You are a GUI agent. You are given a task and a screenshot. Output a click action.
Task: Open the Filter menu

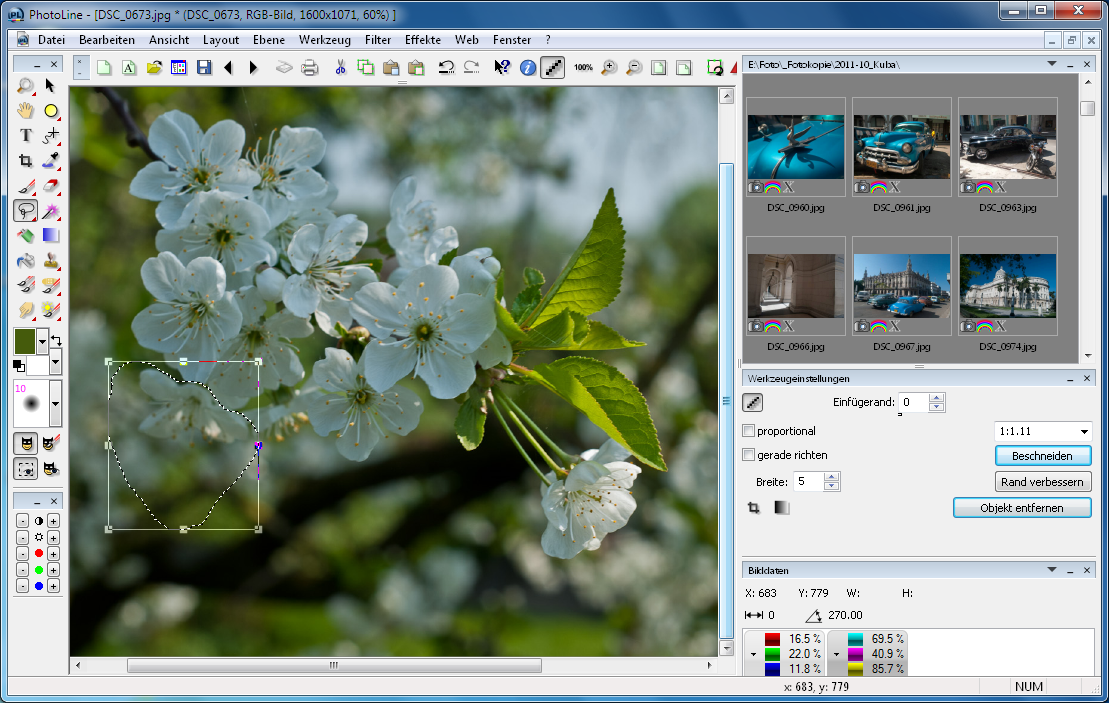378,40
